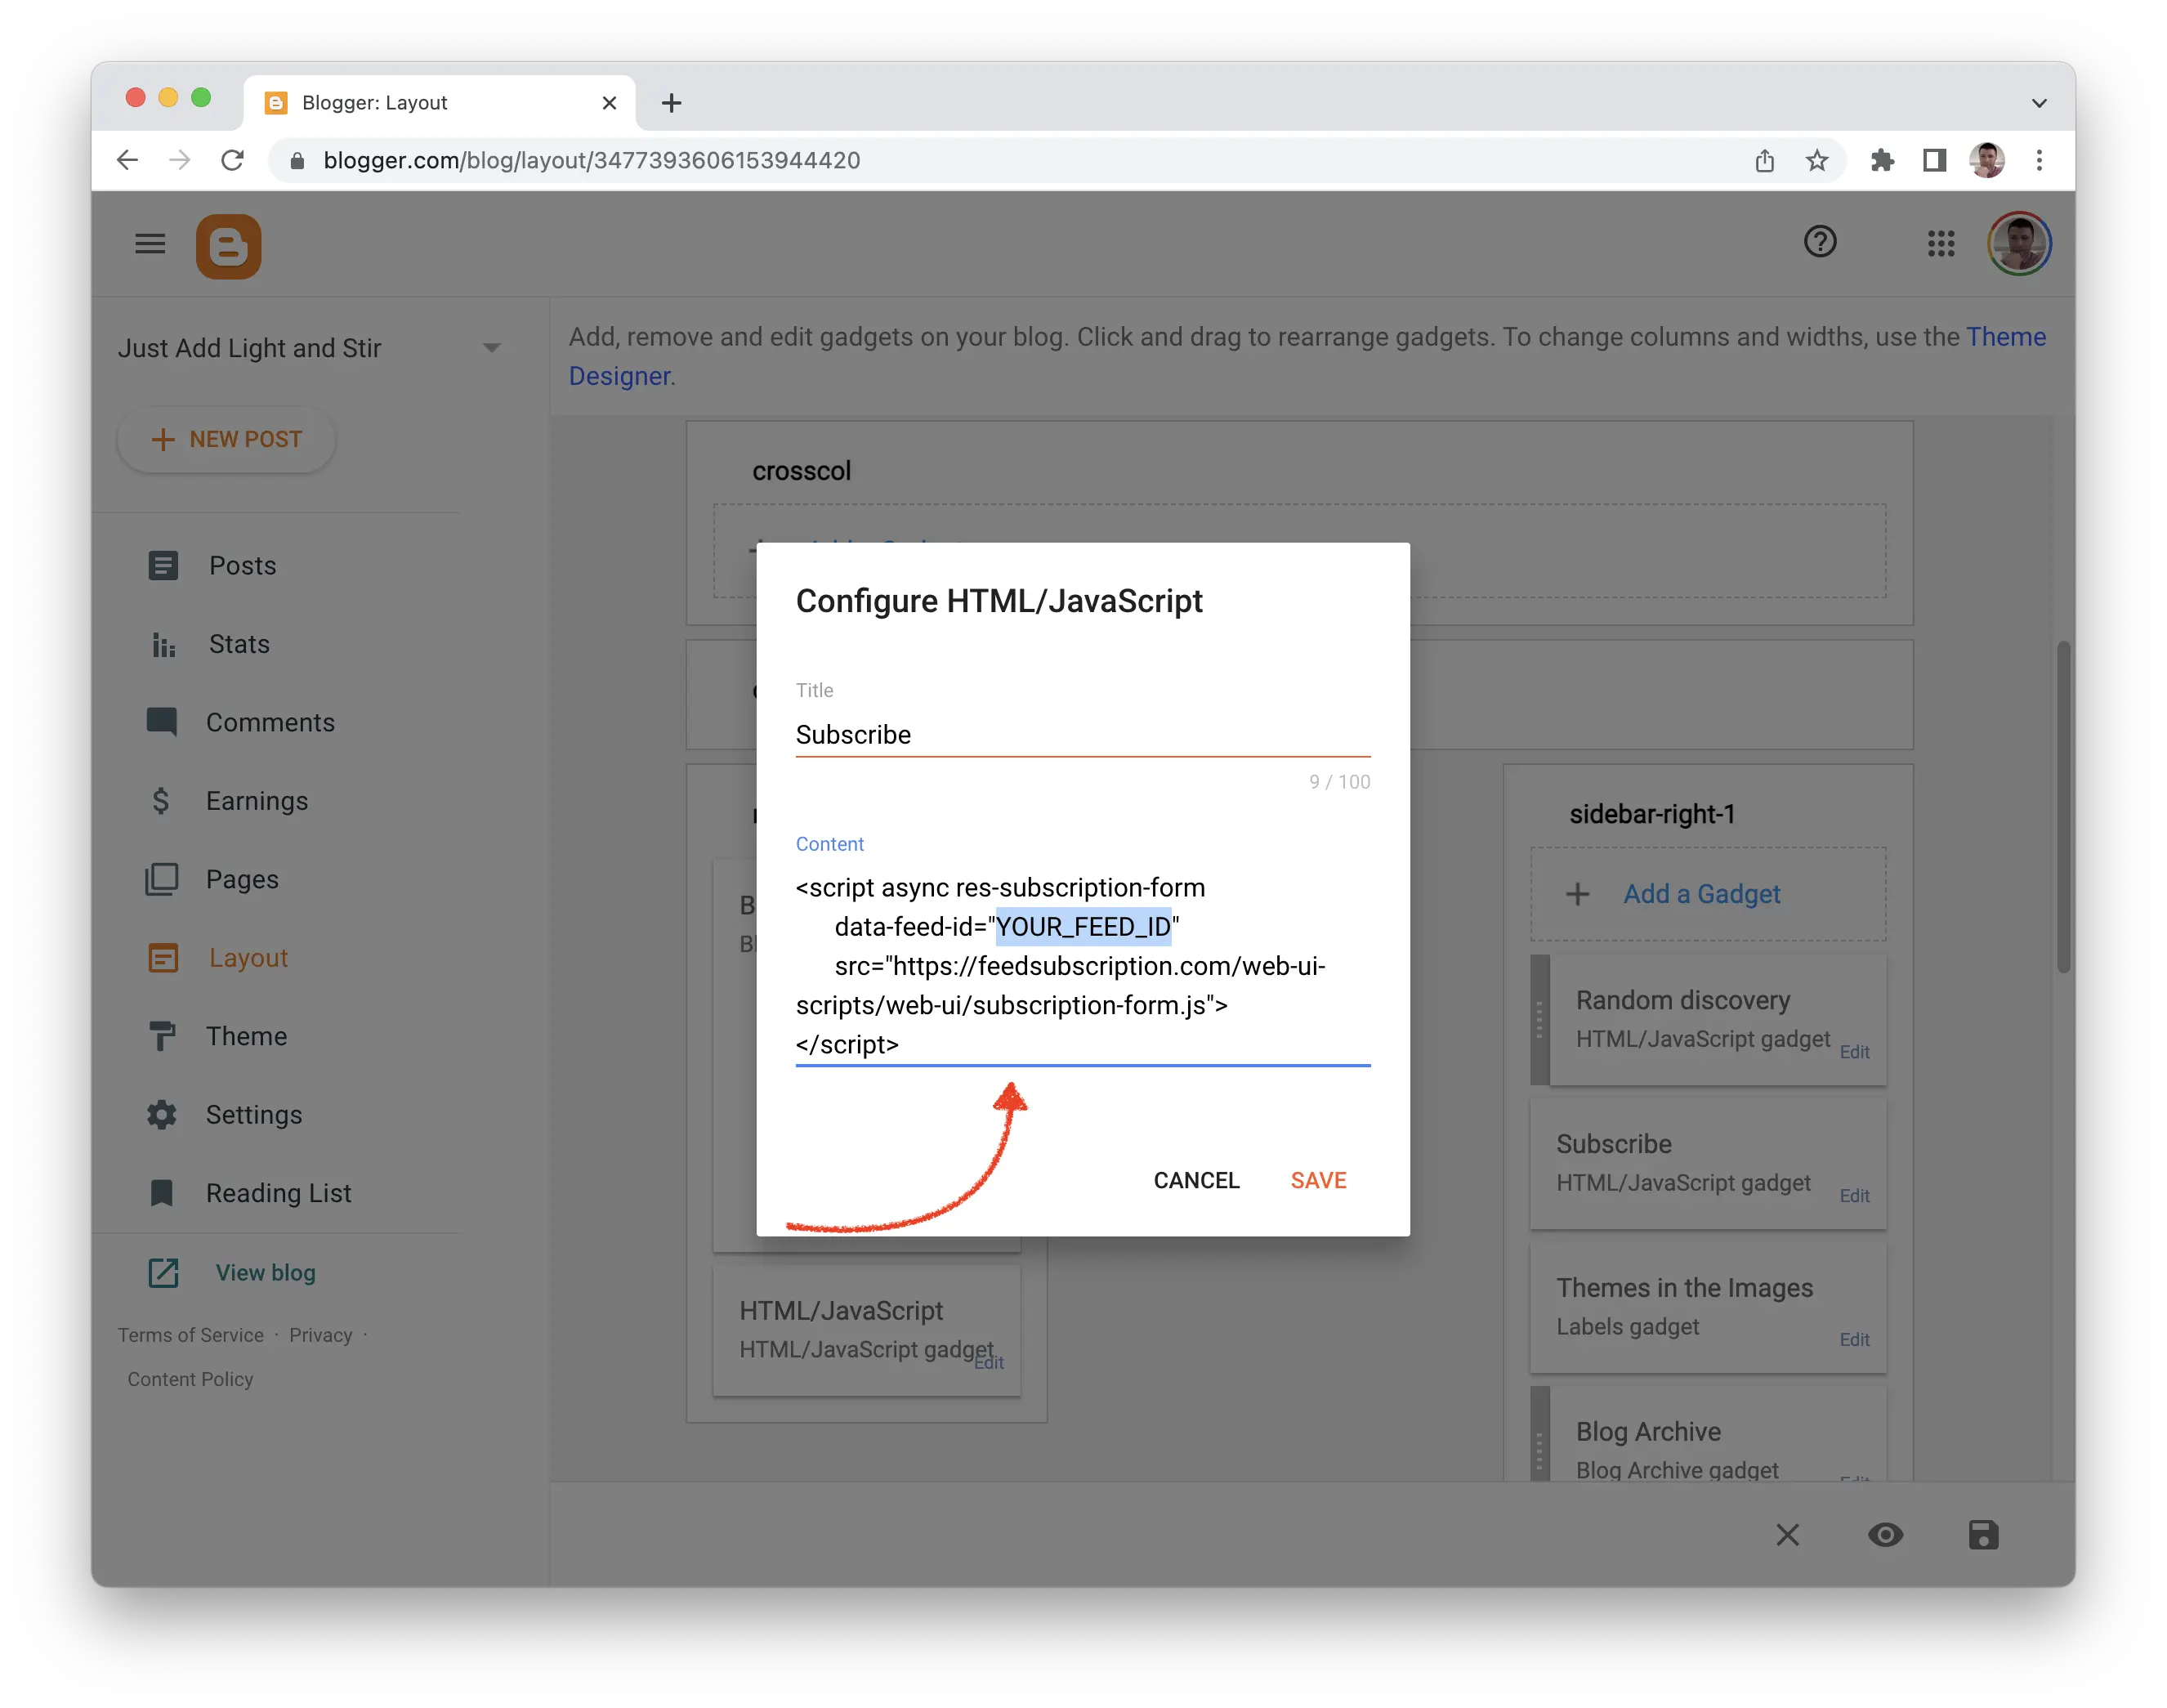Viewport: 2167px width, 1708px height.
Task: Open Chrome three-dot menu
Action: tap(2039, 160)
